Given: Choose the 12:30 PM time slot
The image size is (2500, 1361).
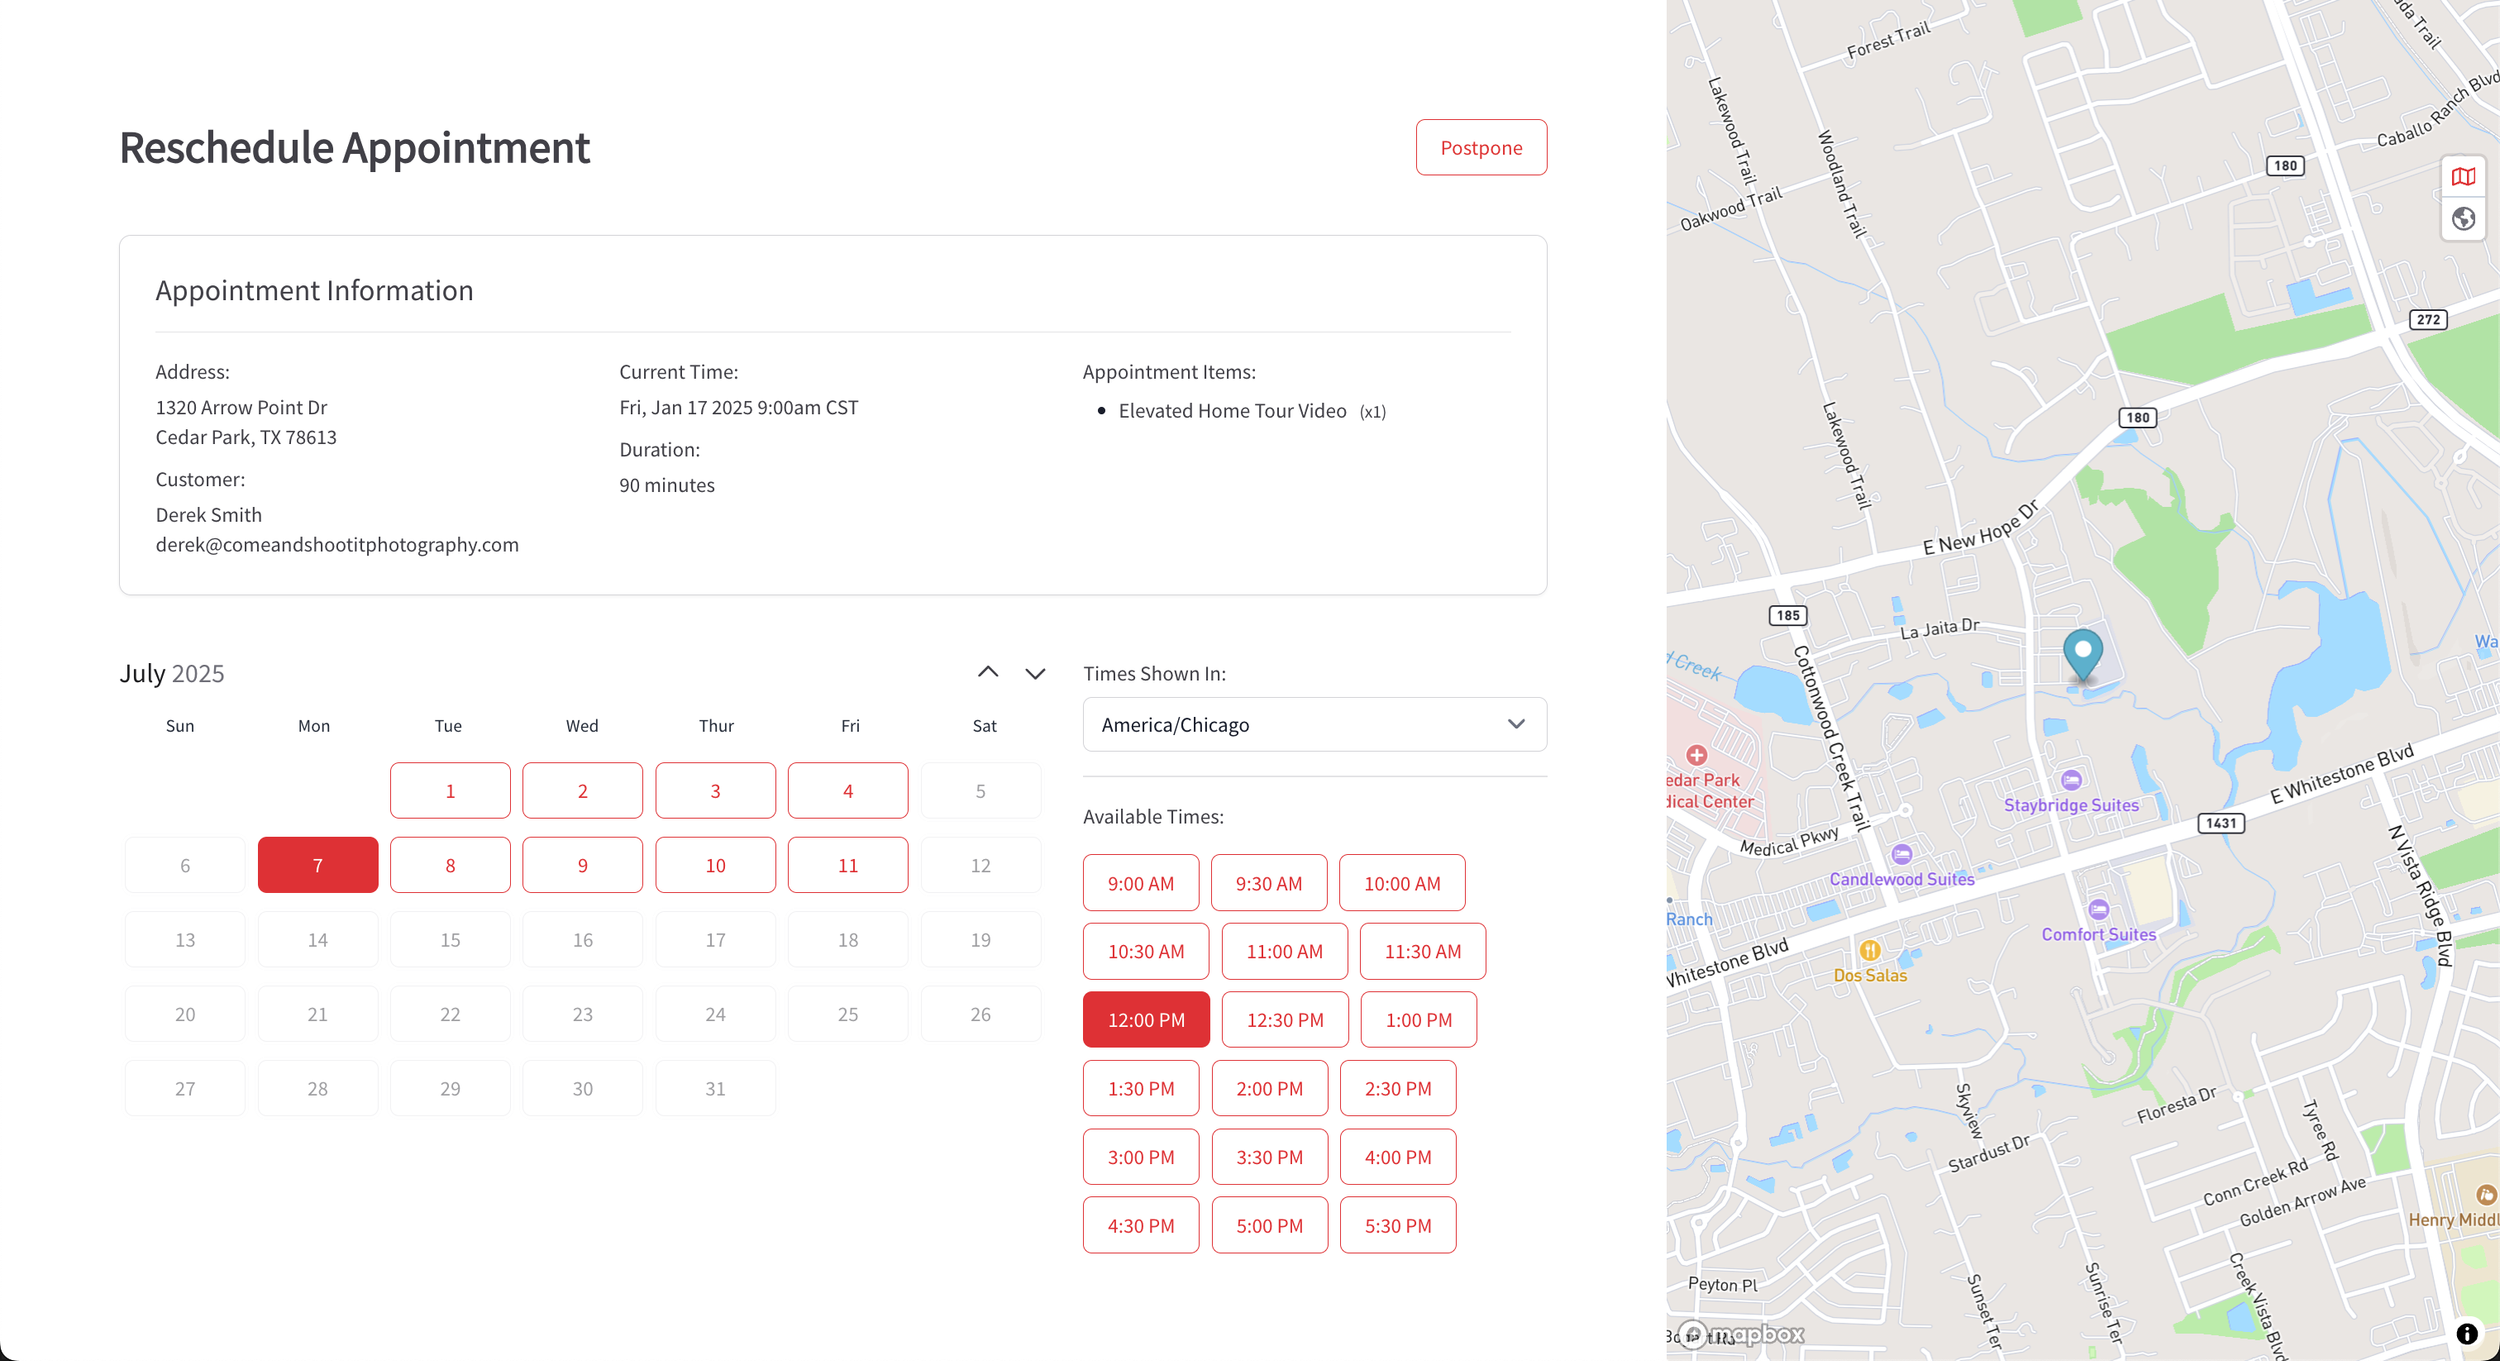Looking at the screenshot, I should (1284, 1020).
